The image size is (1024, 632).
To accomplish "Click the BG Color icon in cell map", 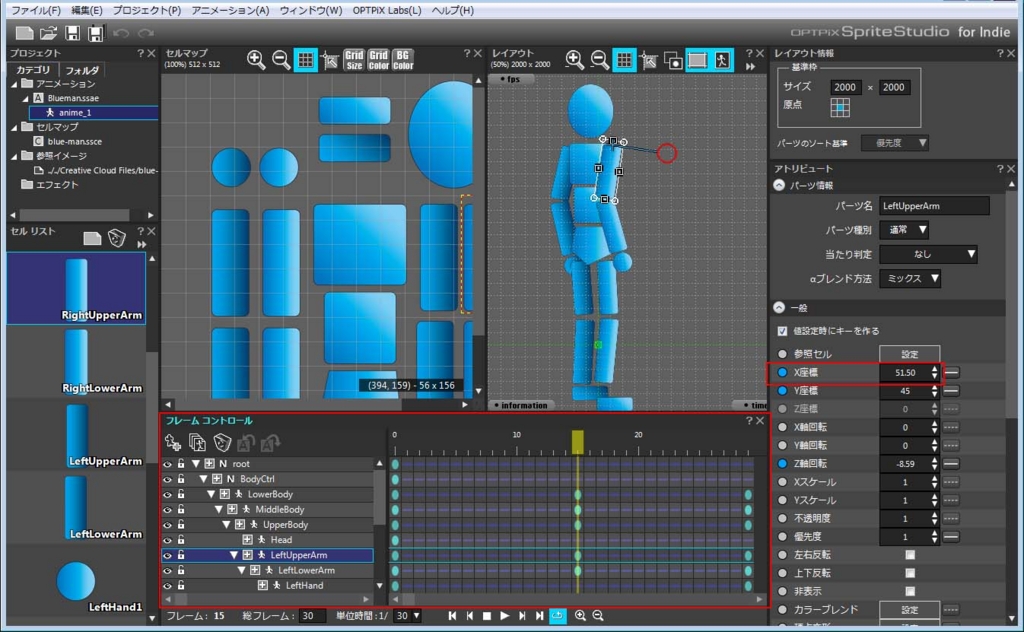I will point(402,60).
